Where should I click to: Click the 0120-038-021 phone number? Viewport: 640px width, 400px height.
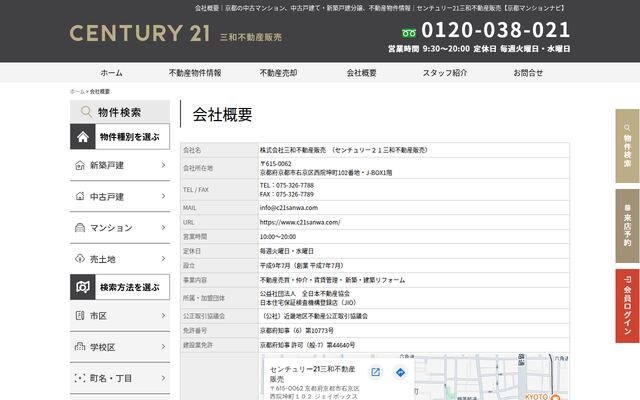496,30
